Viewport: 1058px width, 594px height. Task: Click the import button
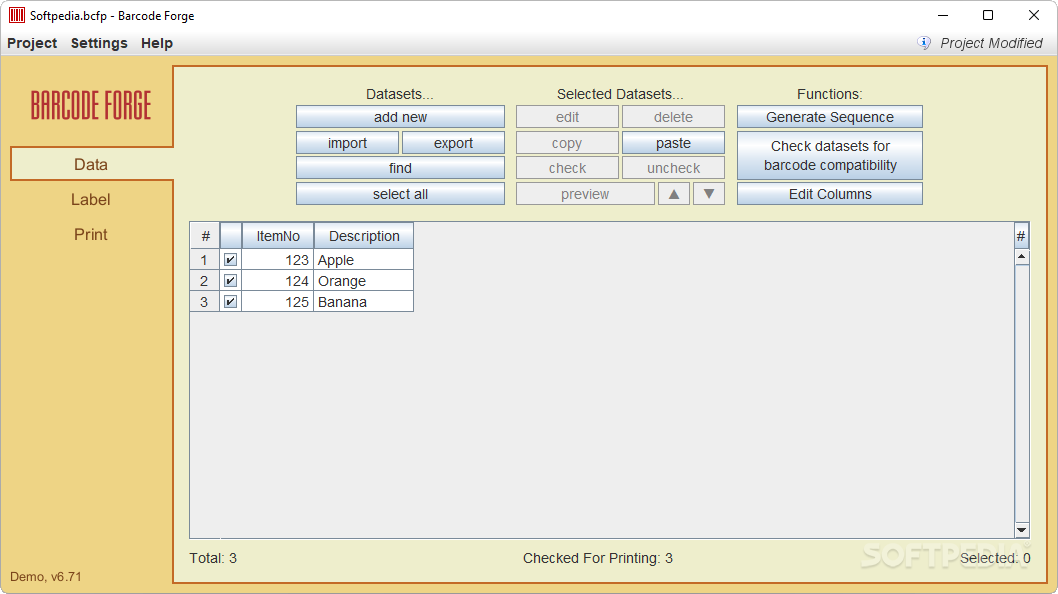(x=347, y=143)
